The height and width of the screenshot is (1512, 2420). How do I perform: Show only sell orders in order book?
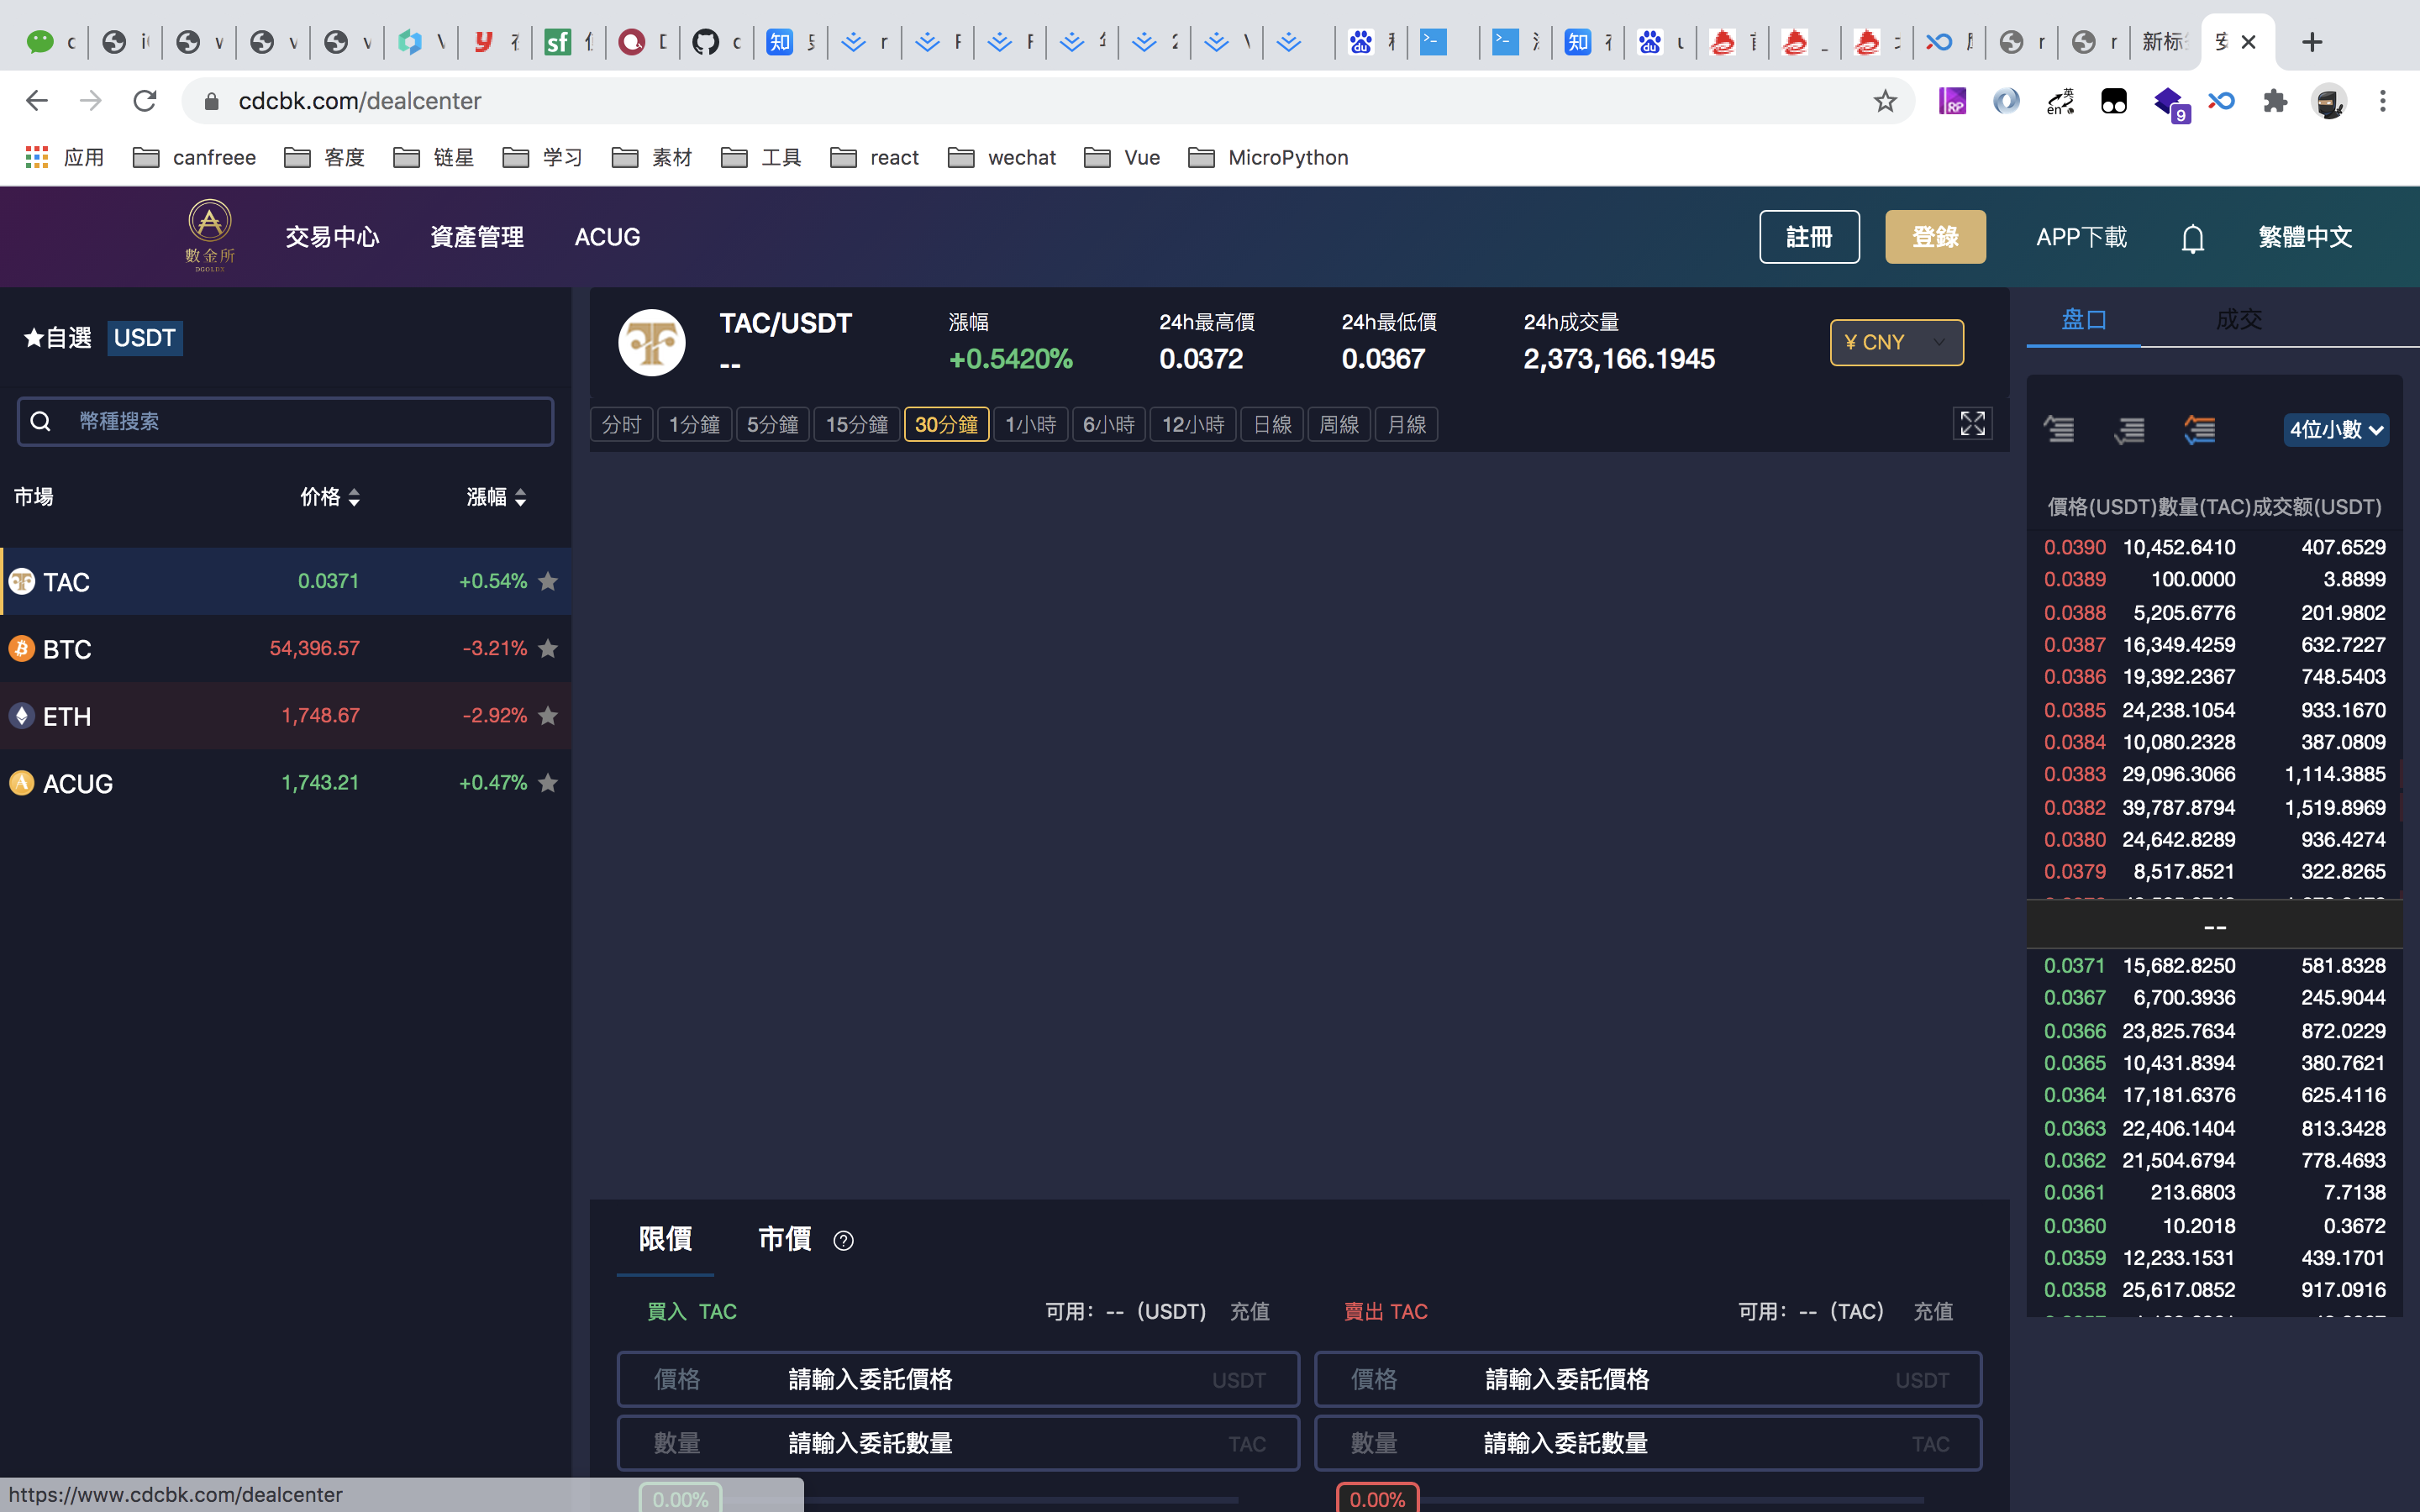[2058, 428]
